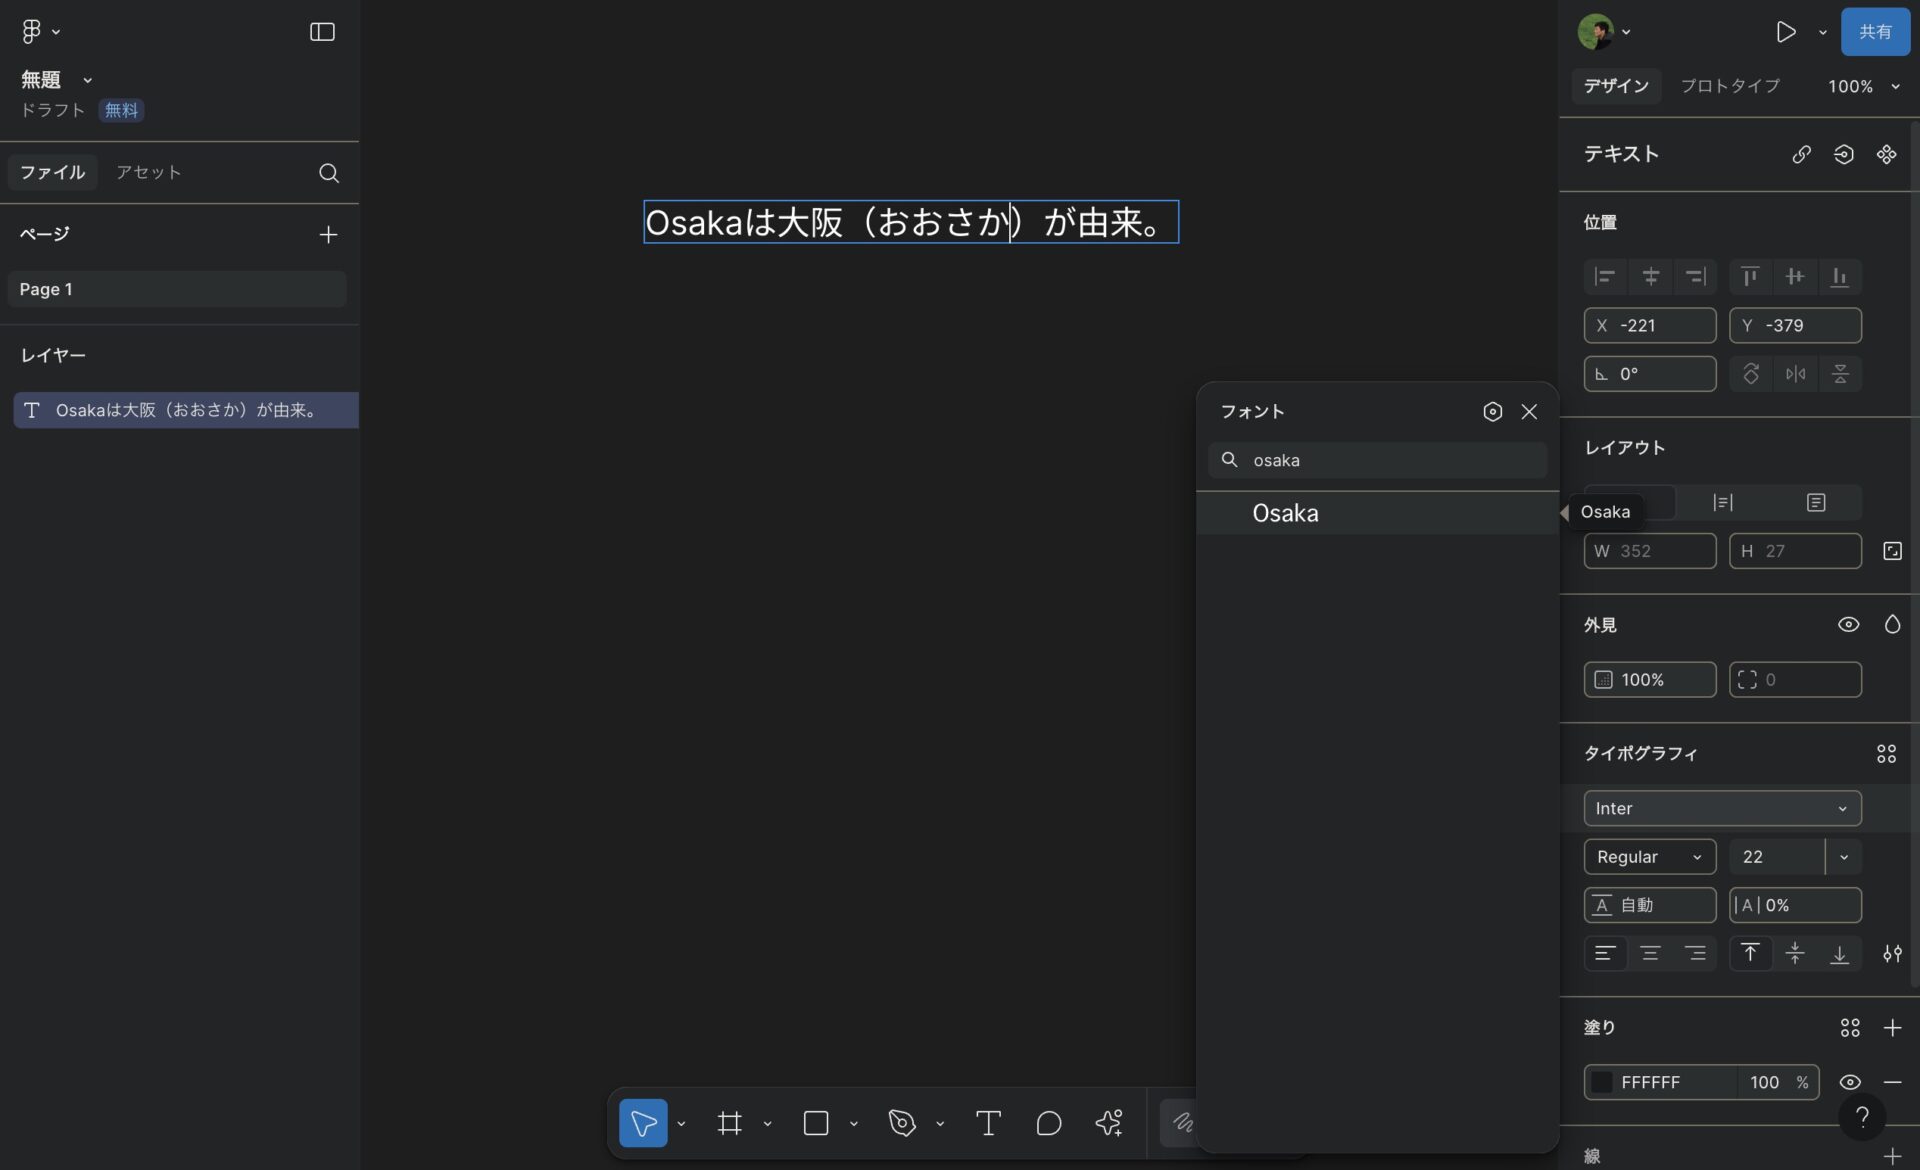1920x1170 pixels.
Task: Set vertical text align middle
Action: click(x=1795, y=954)
